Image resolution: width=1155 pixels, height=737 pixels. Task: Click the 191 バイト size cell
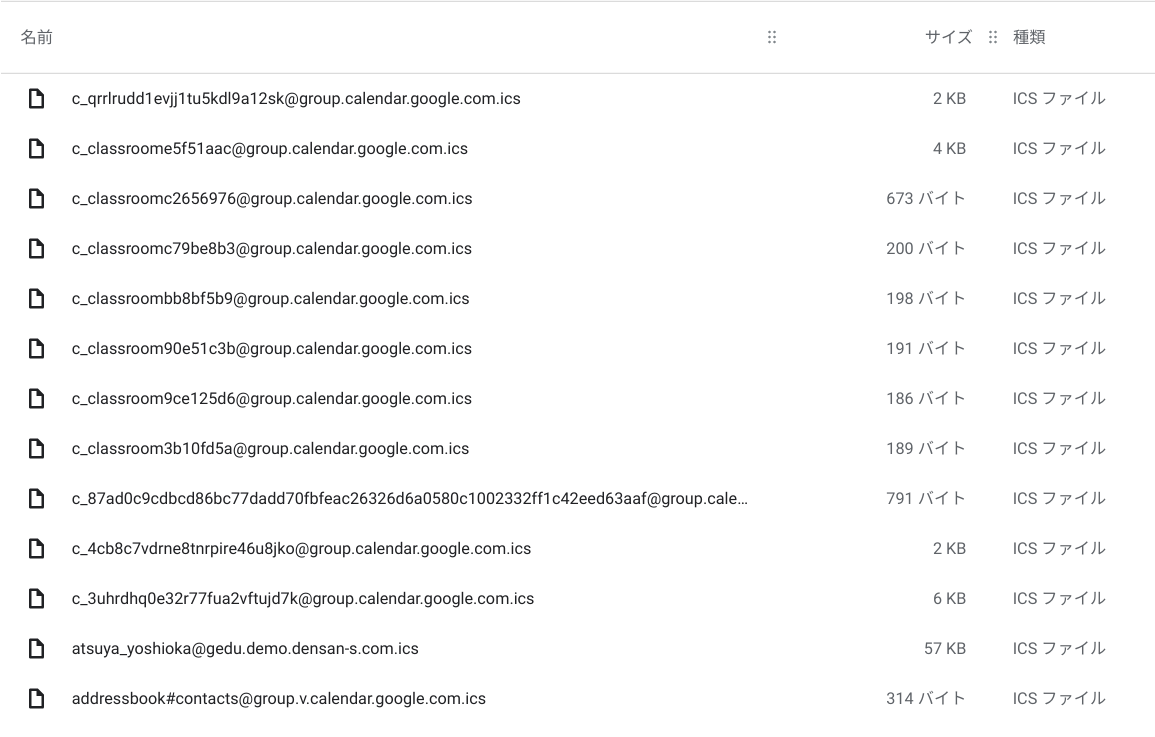926,349
